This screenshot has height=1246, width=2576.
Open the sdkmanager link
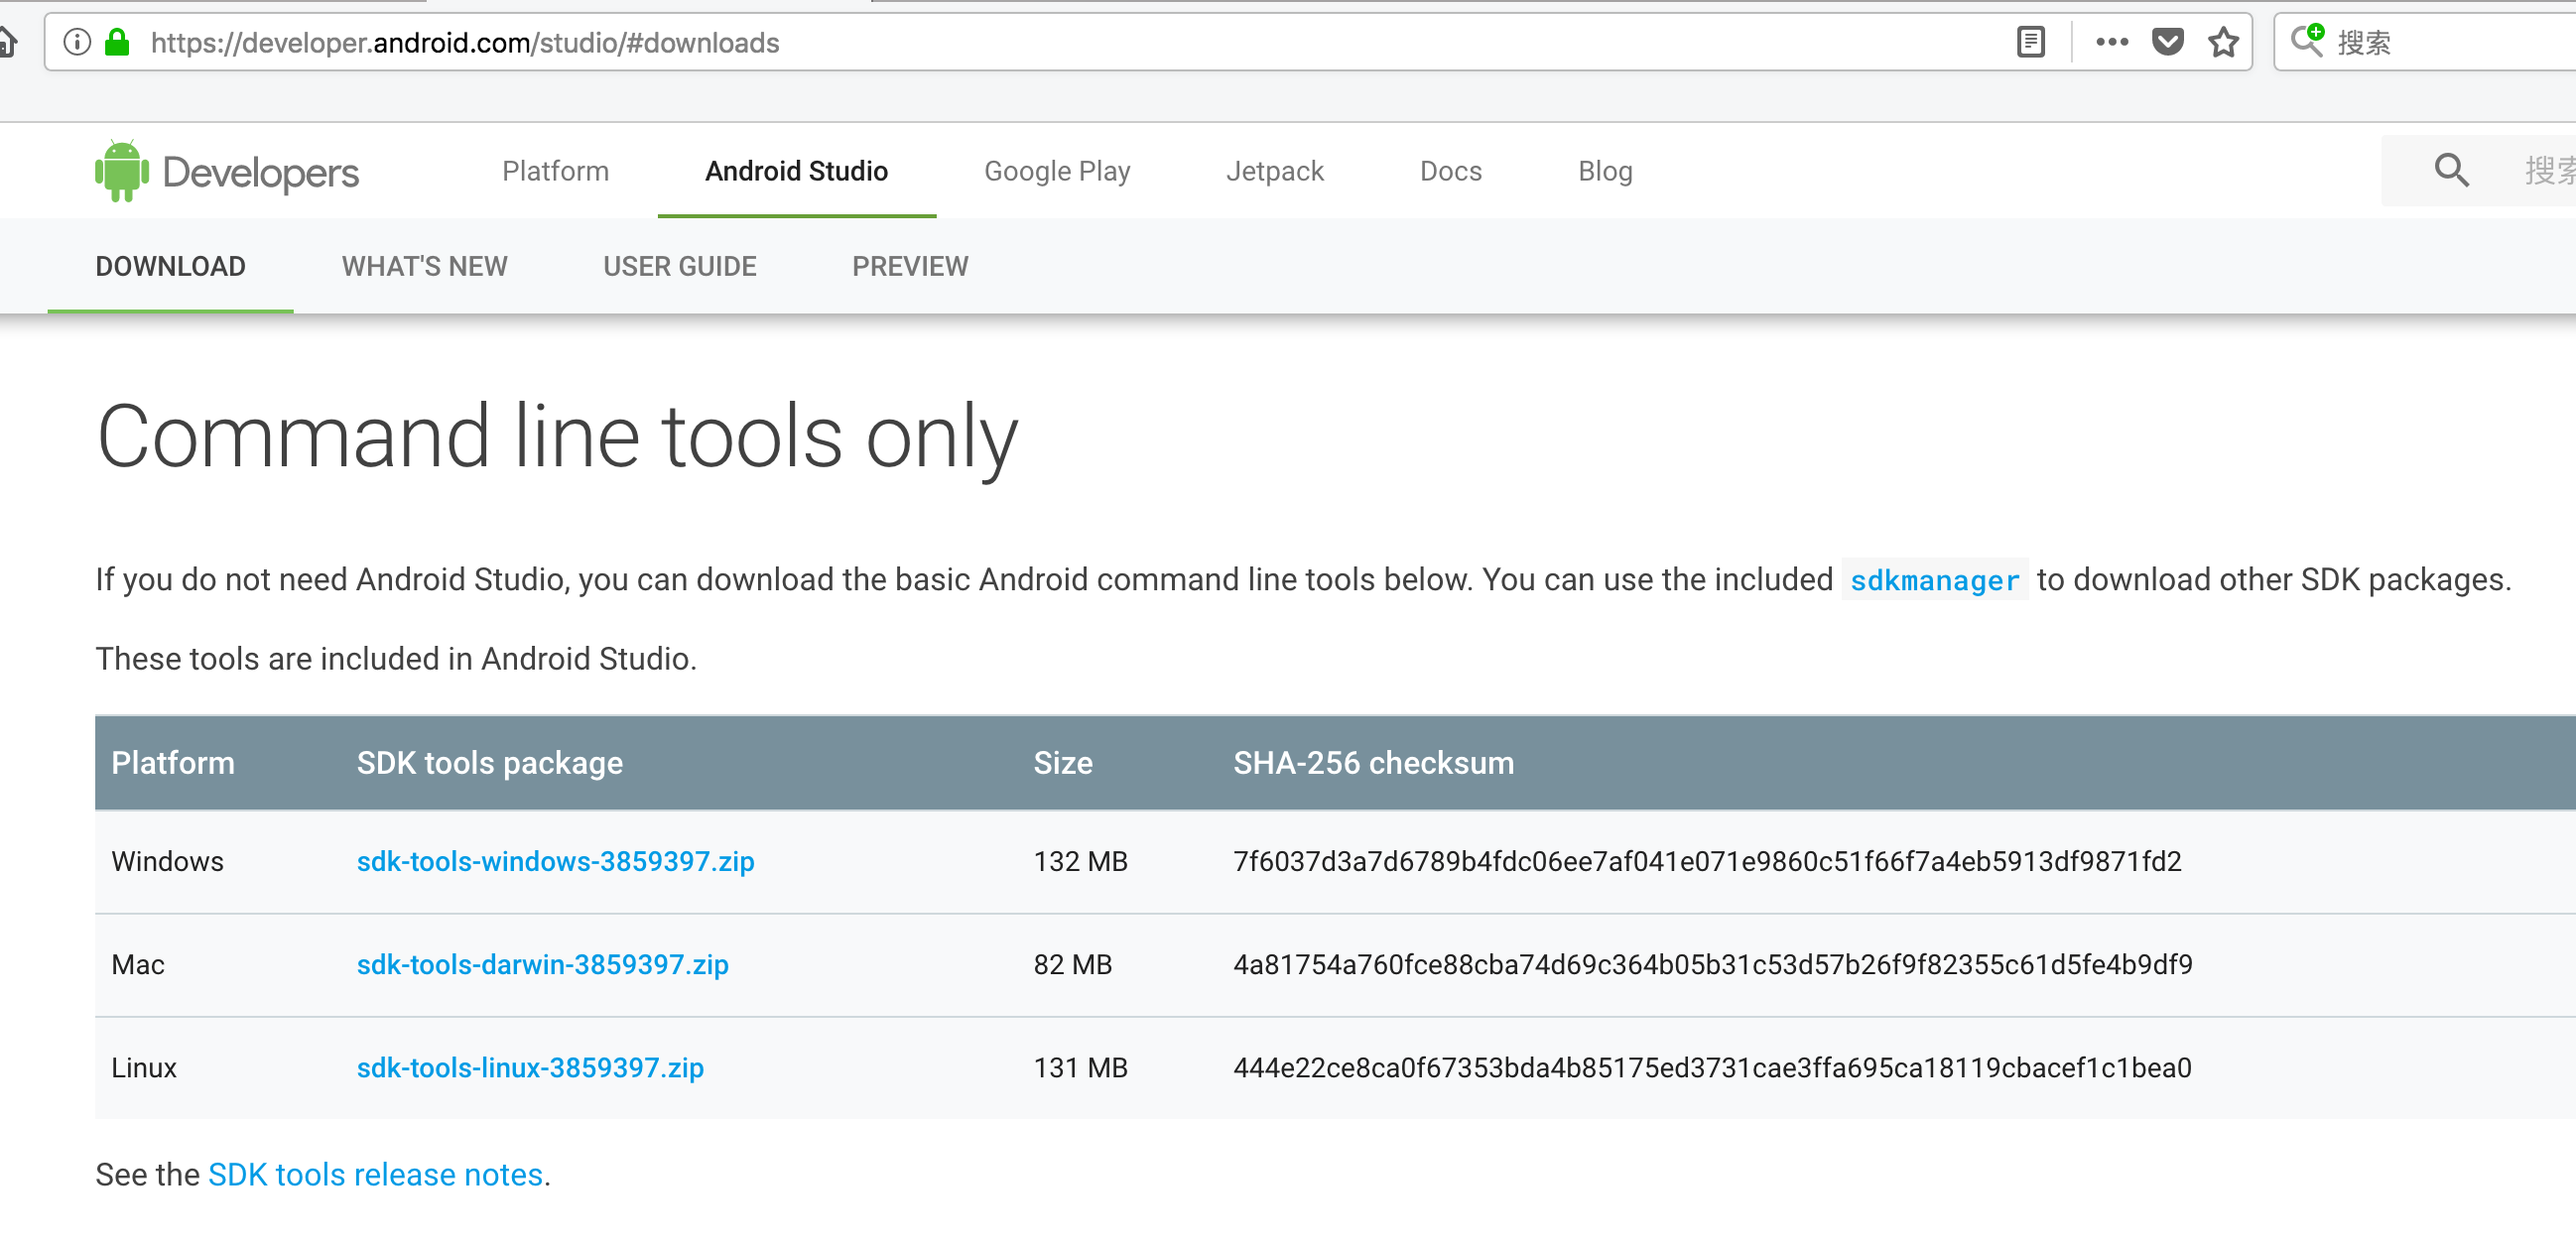pyautogui.click(x=1934, y=580)
